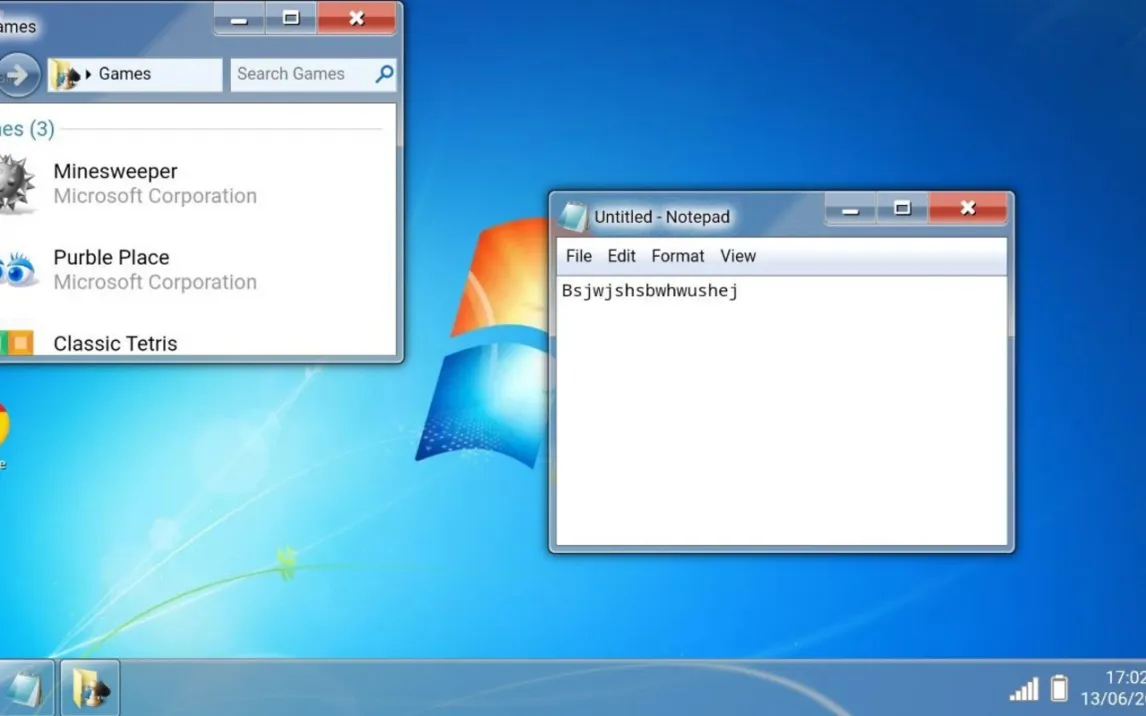
Task: Open the Games folder taskbar icon
Action: point(90,688)
